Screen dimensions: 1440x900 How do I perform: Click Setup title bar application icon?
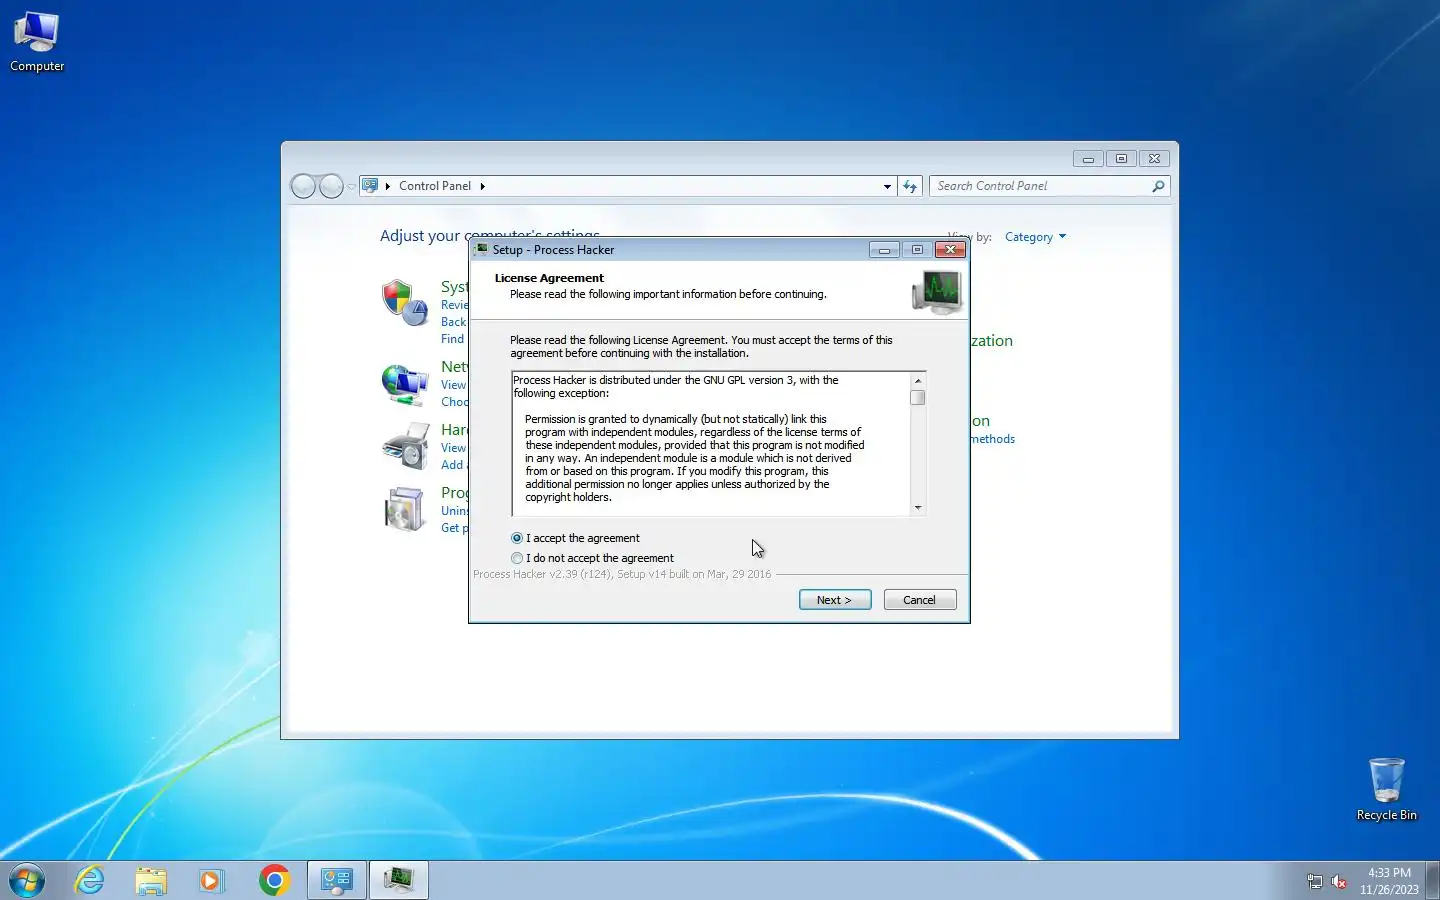click(482, 250)
